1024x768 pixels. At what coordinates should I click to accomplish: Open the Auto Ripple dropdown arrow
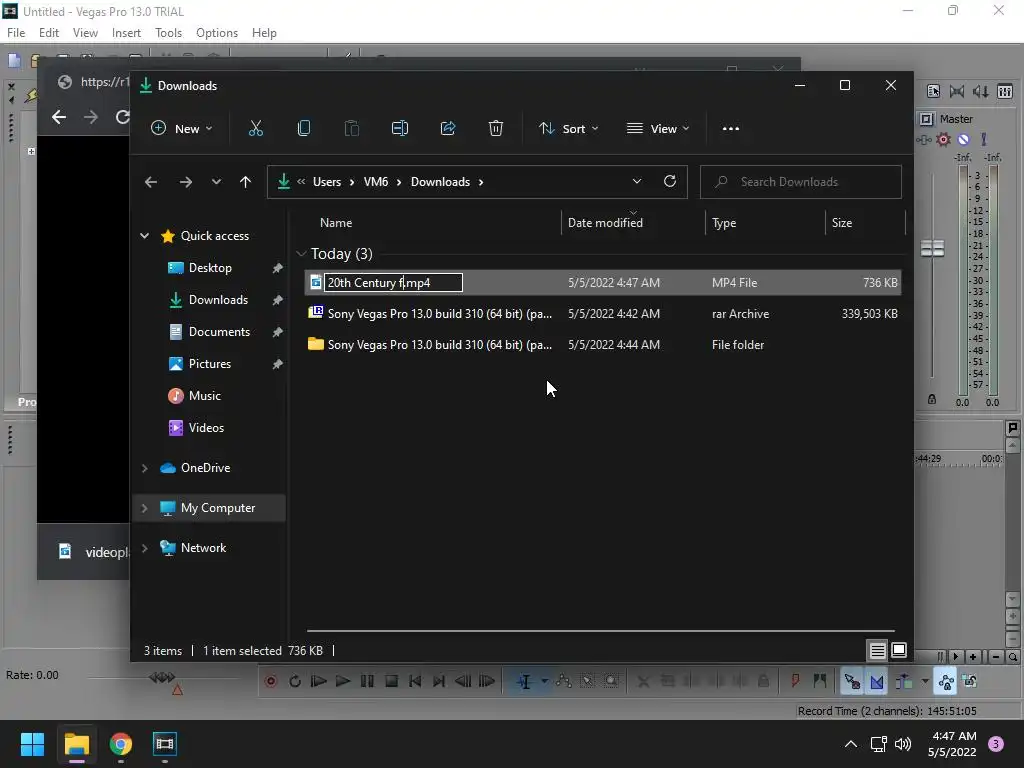coord(925,681)
